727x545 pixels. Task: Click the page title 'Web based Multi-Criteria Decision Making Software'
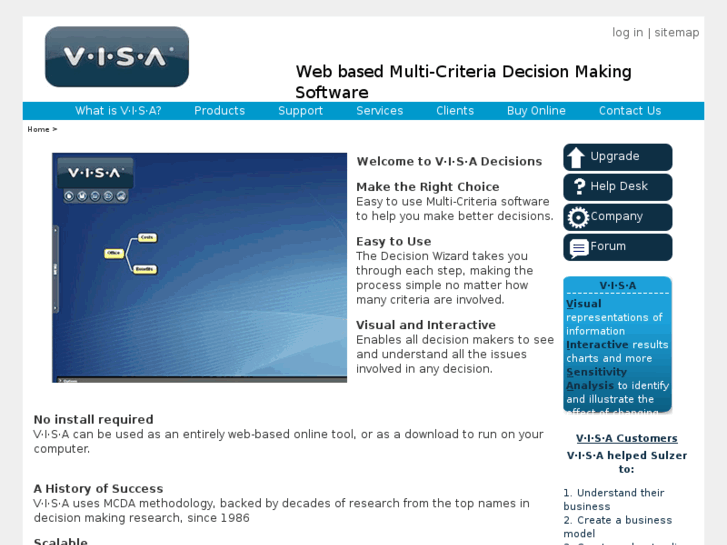tap(464, 82)
